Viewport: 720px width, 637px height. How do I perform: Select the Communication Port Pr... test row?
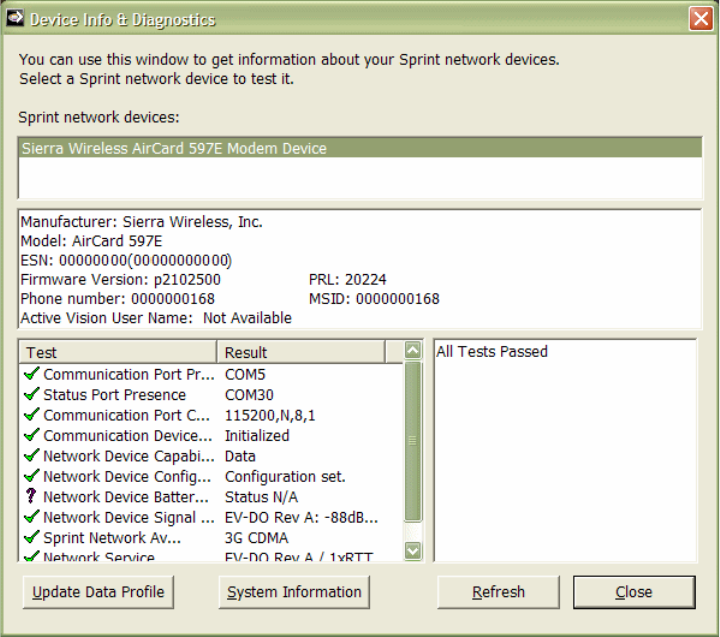211,374
